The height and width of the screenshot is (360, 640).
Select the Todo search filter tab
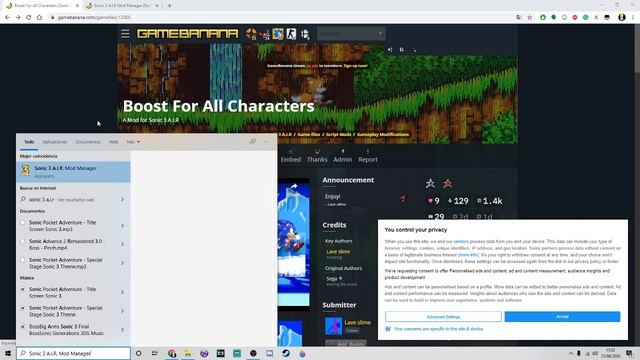tap(29, 142)
